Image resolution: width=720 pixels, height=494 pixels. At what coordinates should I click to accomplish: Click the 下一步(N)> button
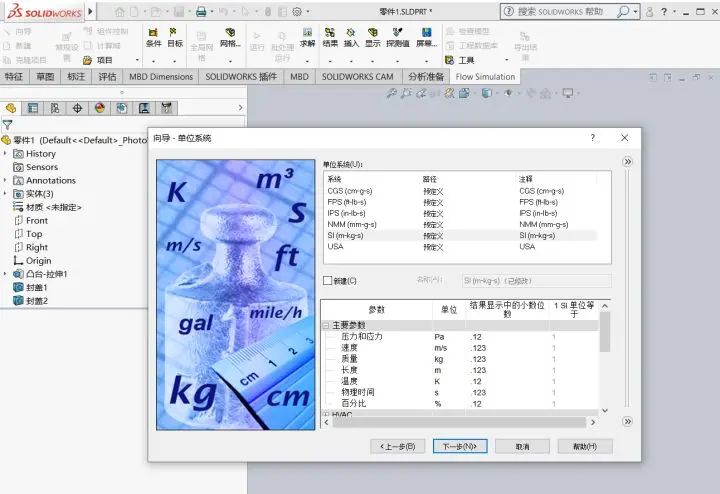460,446
